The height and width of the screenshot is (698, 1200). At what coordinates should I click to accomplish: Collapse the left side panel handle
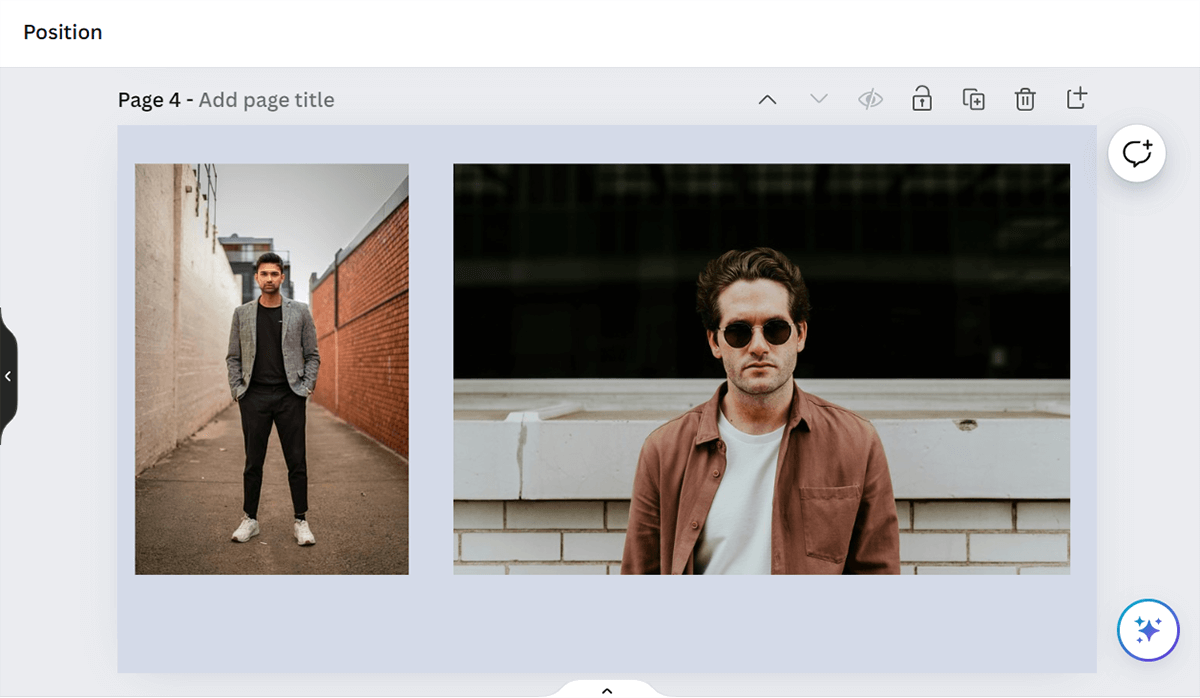pos(8,376)
